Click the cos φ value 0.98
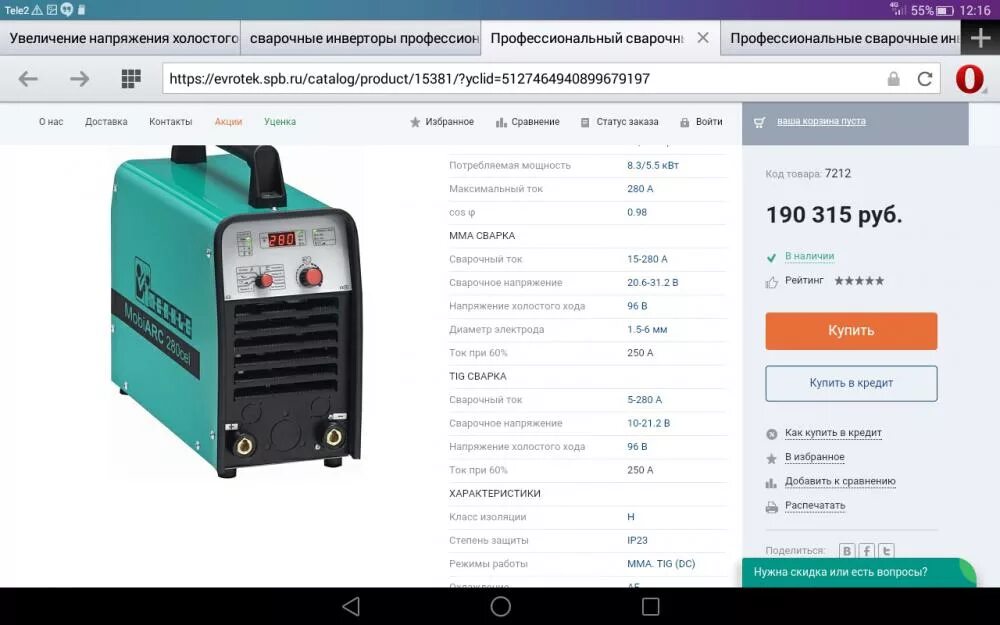The width and height of the screenshot is (1000, 625). click(636, 212)
